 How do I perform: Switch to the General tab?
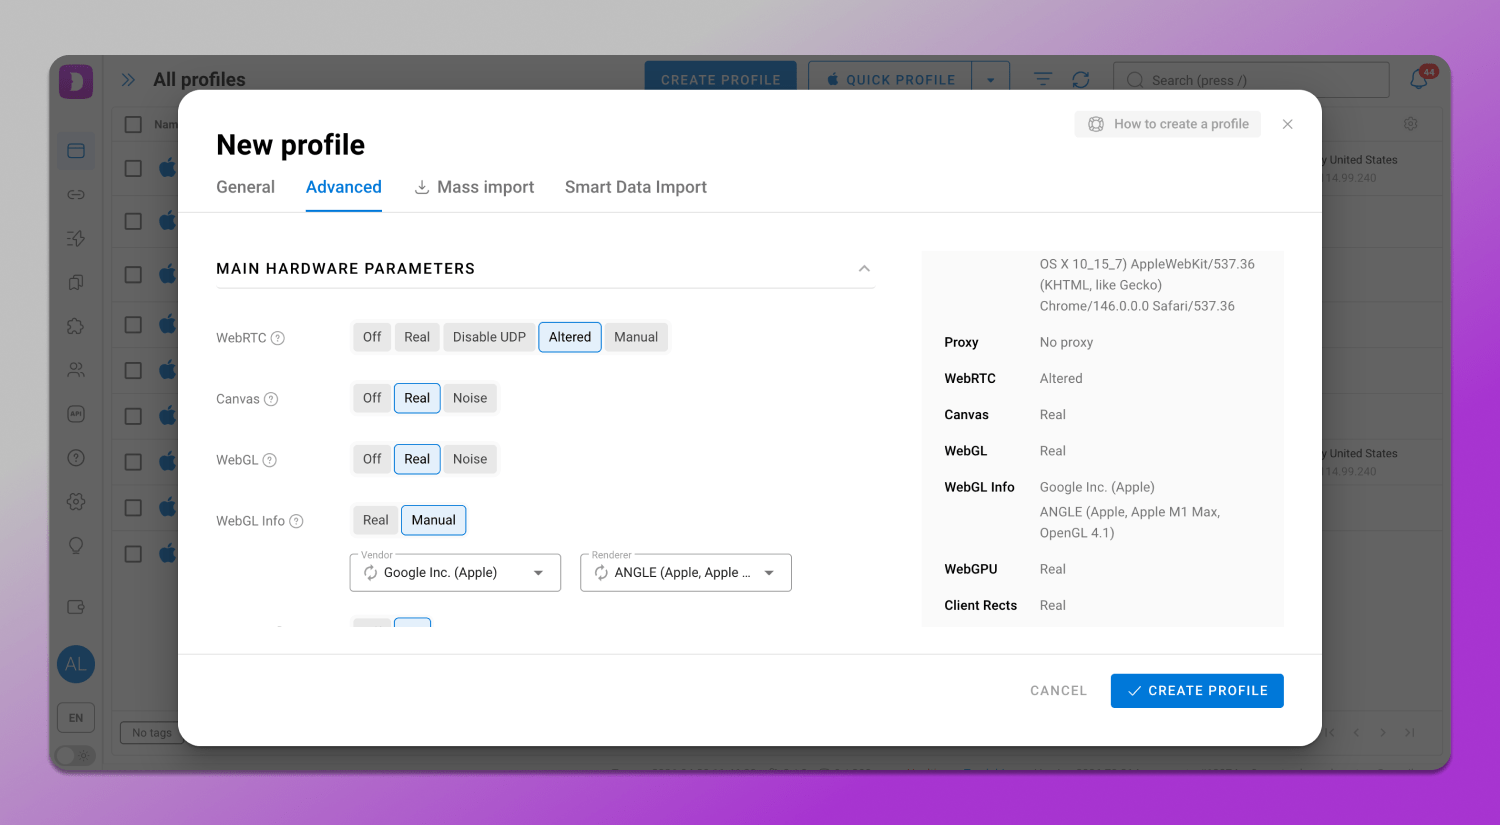coord(245,187)
